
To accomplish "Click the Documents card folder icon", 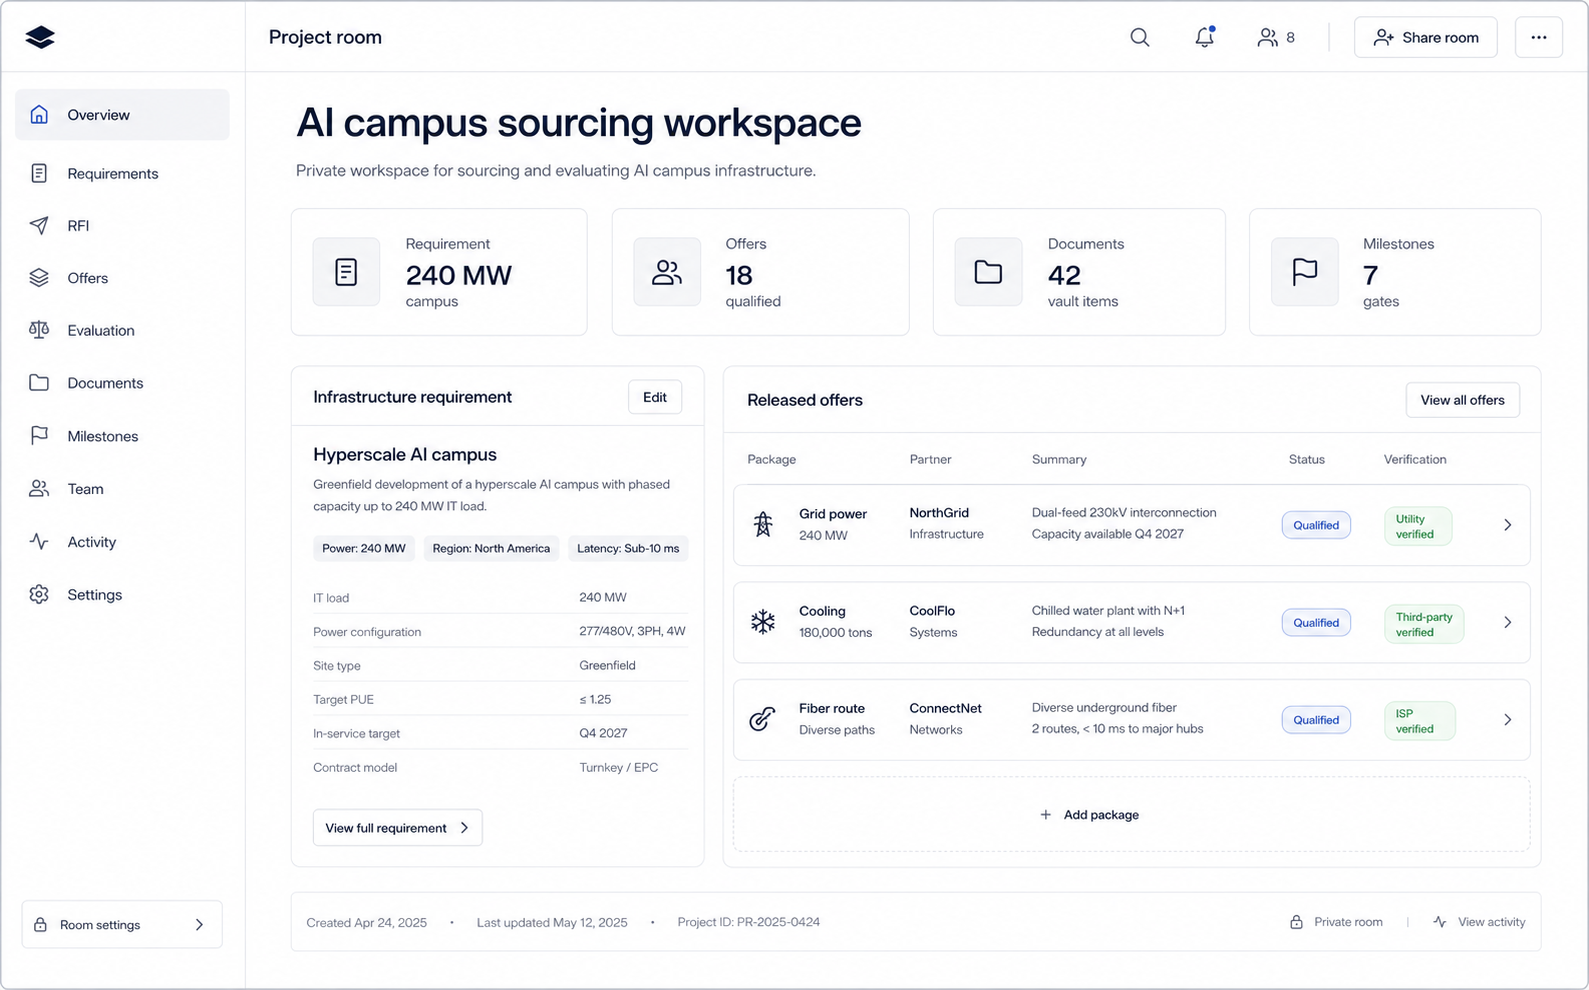I will pos(988,272).
